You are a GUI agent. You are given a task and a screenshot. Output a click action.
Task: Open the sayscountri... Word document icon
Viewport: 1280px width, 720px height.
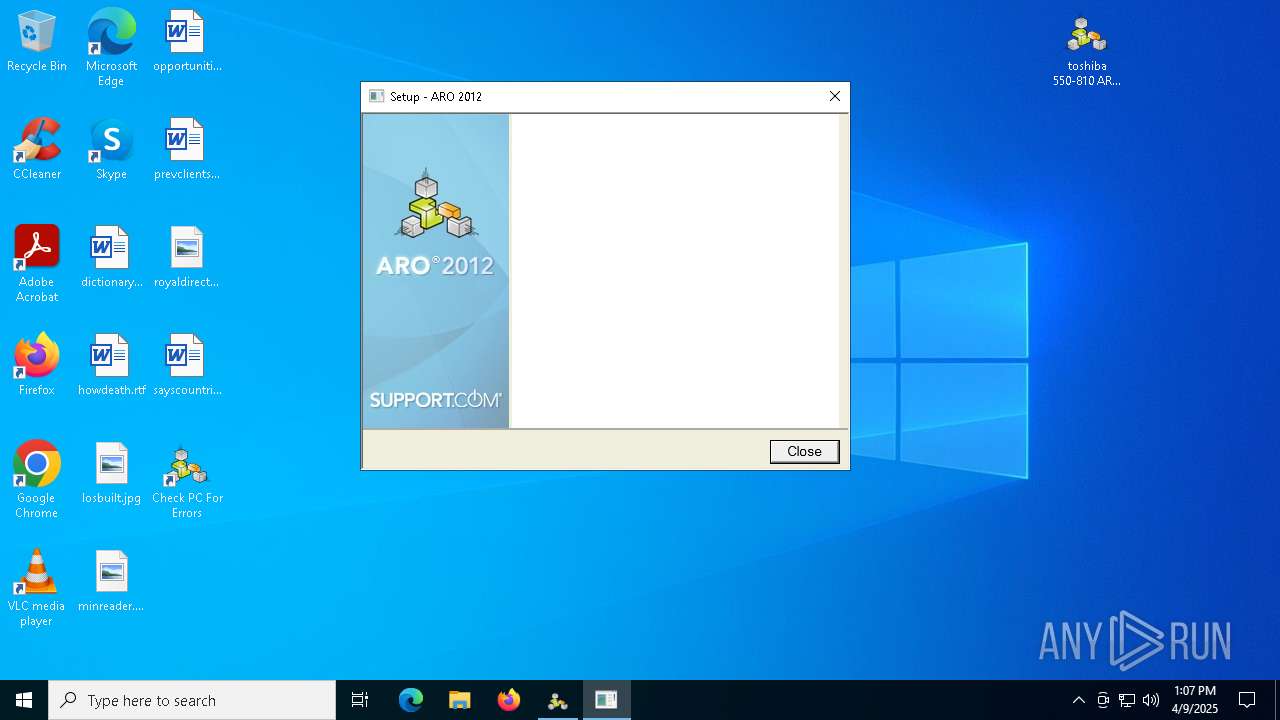187,366
